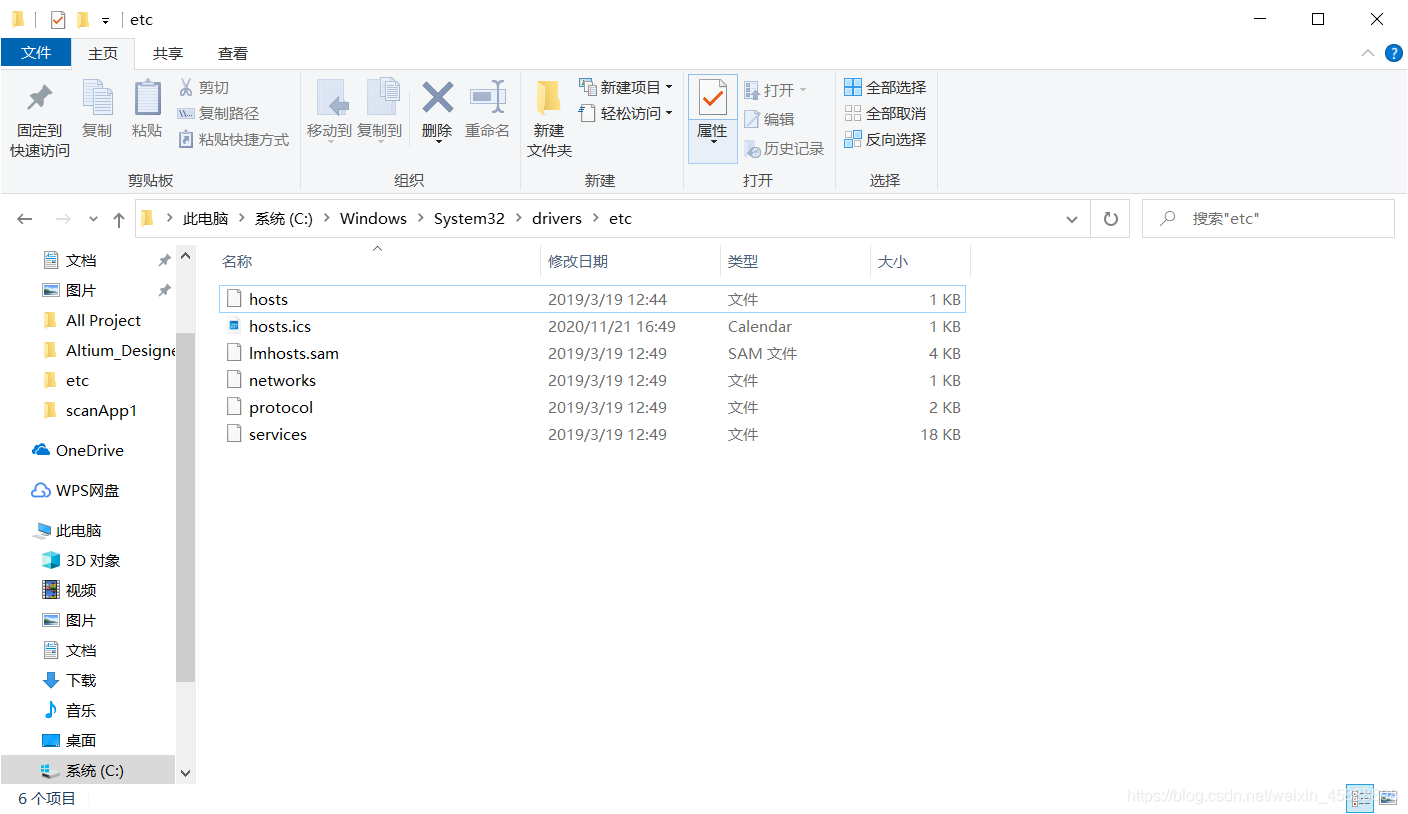Viewport: 1408px width, 814px height.
Task: Click the navigation pane scroll-up arrow
Action: pyautogui.click(x=185, y=257)
